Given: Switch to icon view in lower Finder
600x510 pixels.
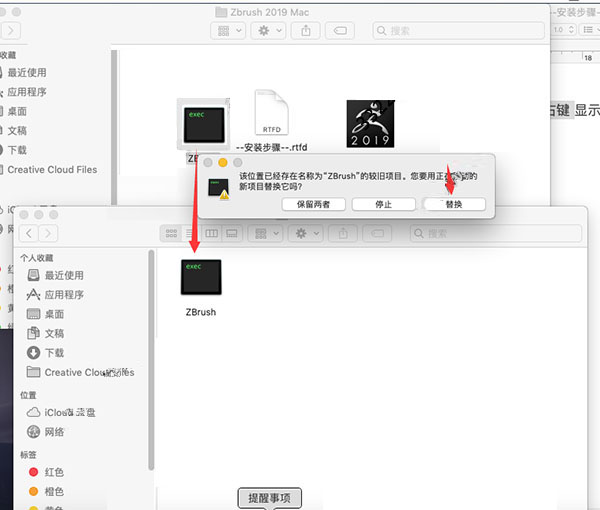Looking at the screenshot, I should tap(171, 233).
